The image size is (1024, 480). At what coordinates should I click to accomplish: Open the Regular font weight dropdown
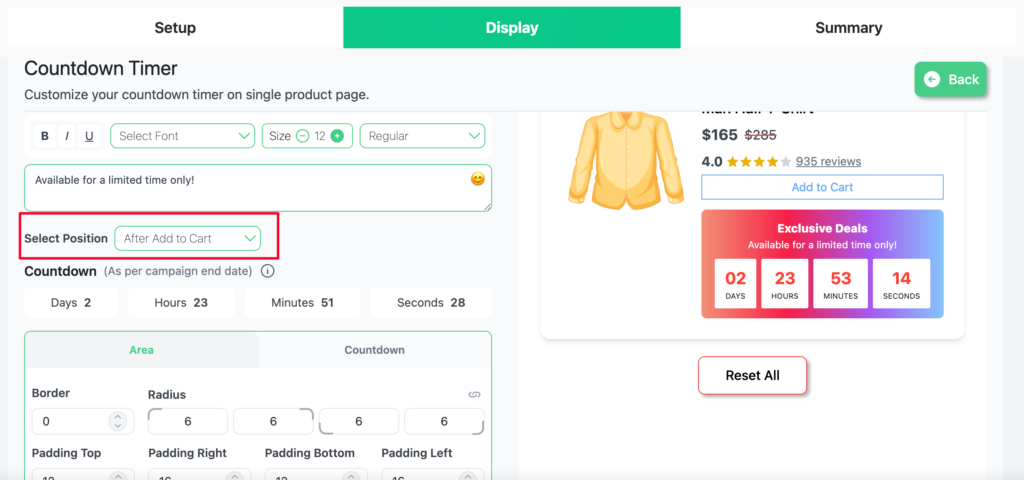(x=423, y=136)
